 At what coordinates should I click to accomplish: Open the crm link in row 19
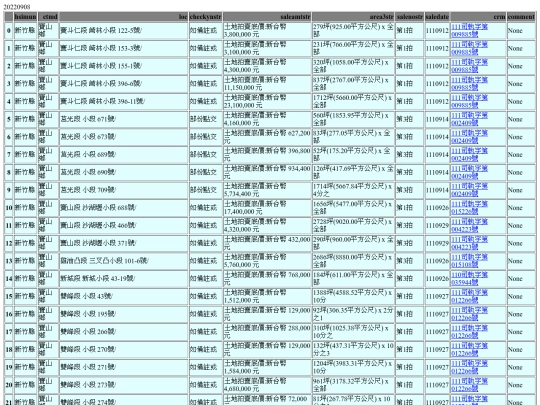469,367
